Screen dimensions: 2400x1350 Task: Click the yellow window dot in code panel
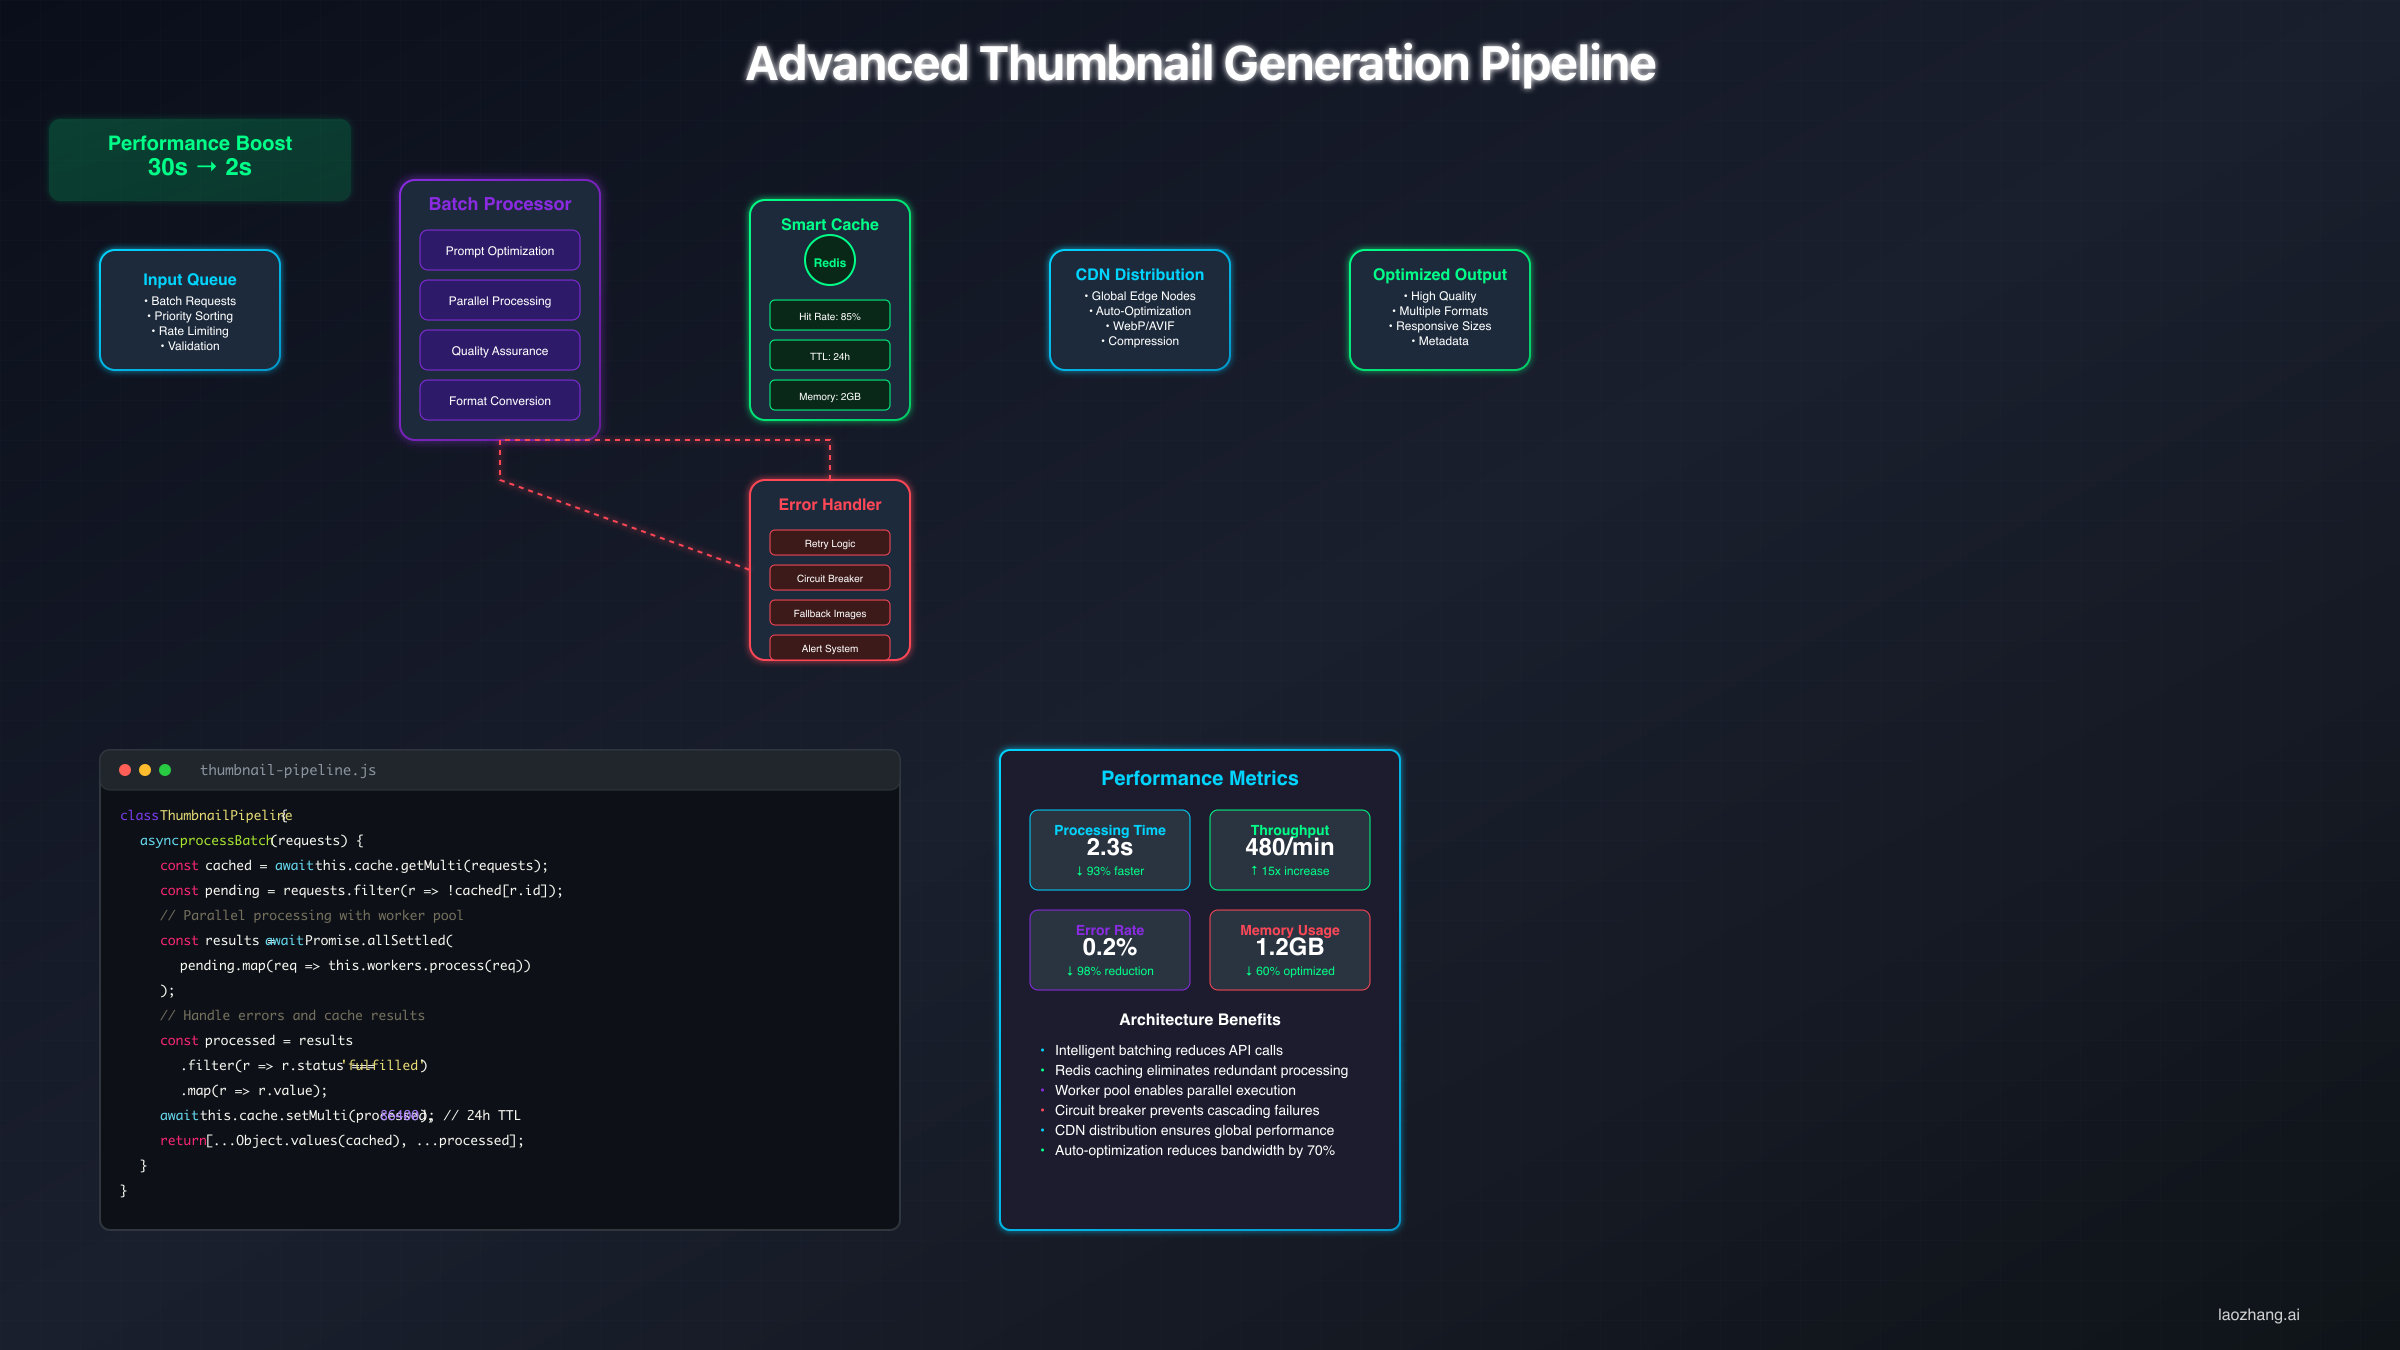tap(145, 770)
